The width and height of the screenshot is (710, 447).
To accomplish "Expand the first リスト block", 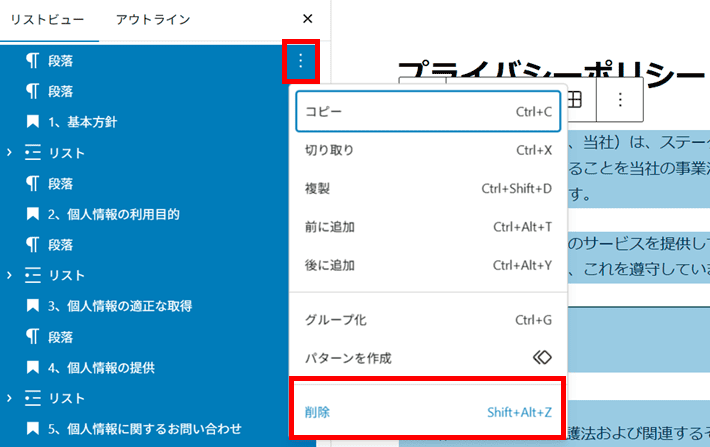I will point(9,153).
